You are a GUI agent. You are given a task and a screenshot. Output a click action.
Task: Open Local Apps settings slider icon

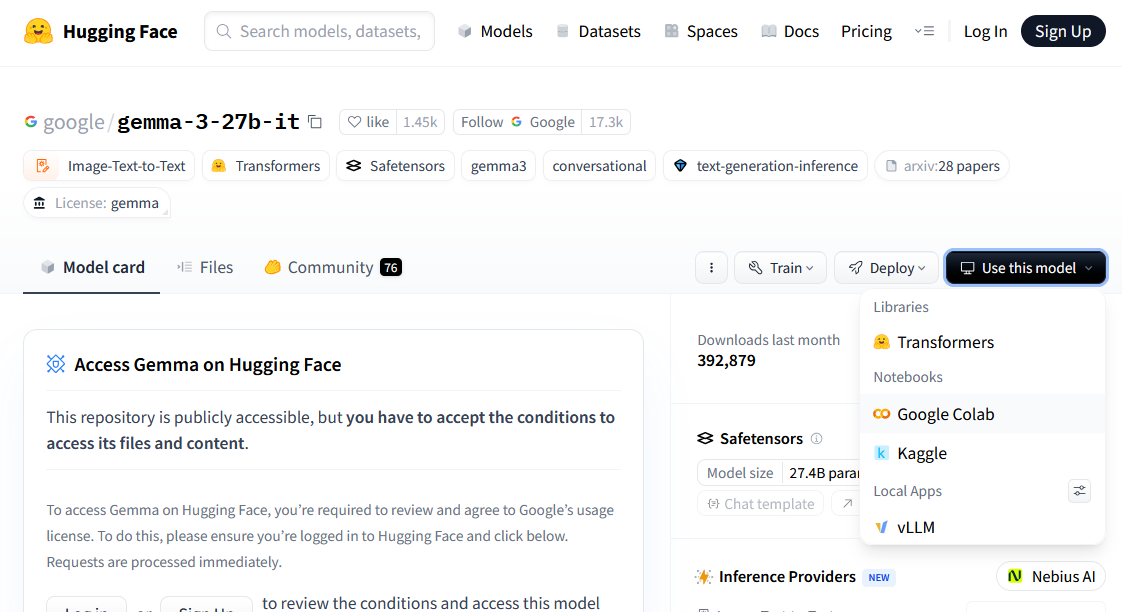click(x=1079, y=491)
